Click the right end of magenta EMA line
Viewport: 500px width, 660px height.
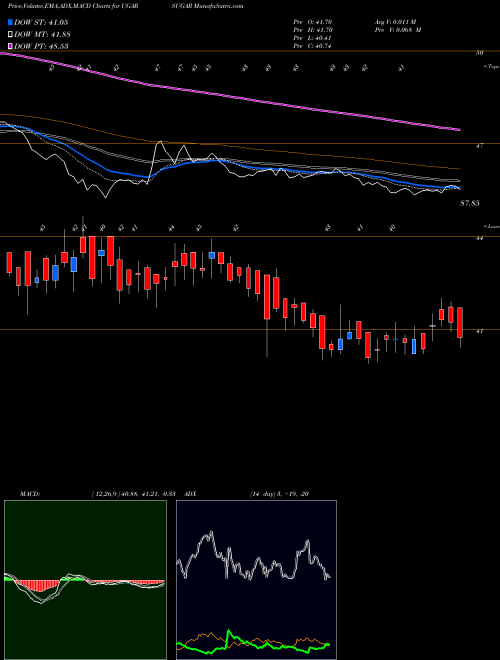coord(458,130)
